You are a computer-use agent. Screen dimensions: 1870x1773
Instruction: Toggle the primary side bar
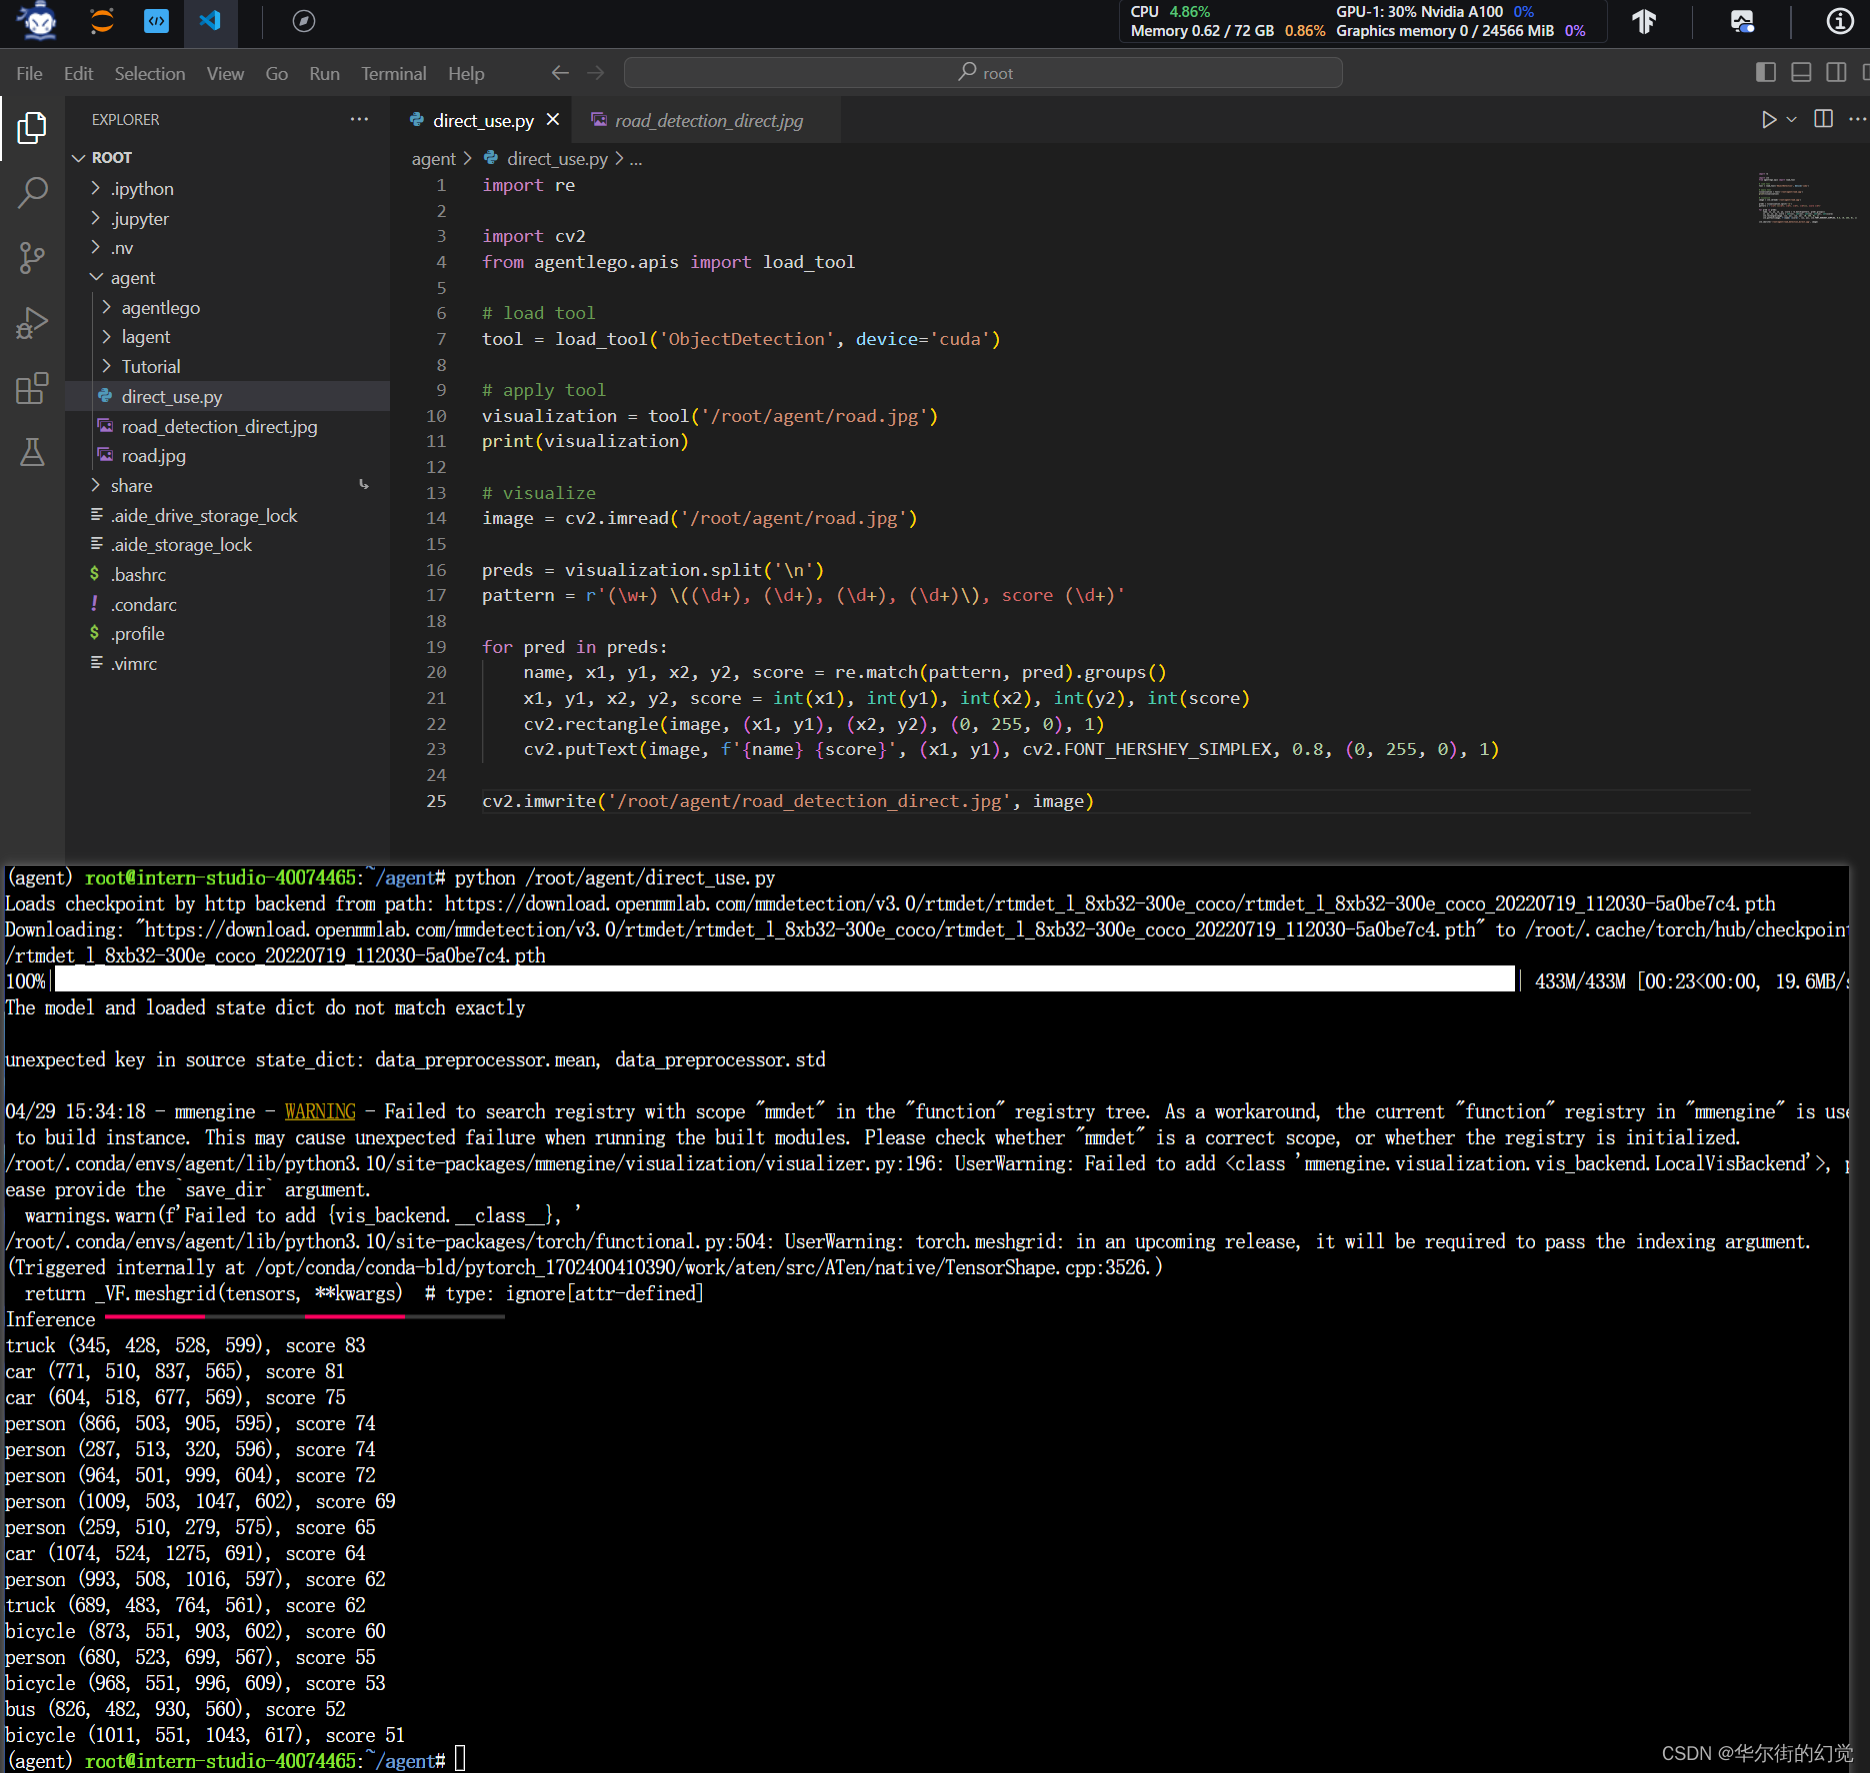click(1766, 72)
